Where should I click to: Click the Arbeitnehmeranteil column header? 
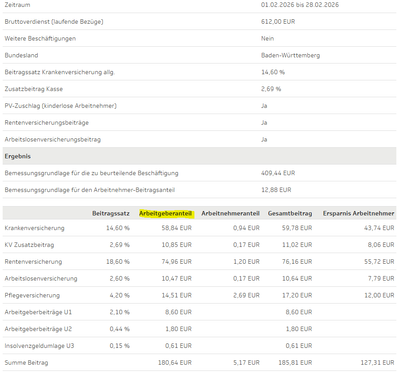pyautogui.click(x=230, y=214)
